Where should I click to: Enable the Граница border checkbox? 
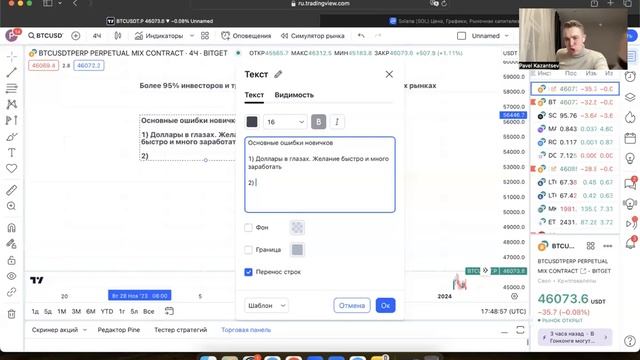click(x=248, y=250)
